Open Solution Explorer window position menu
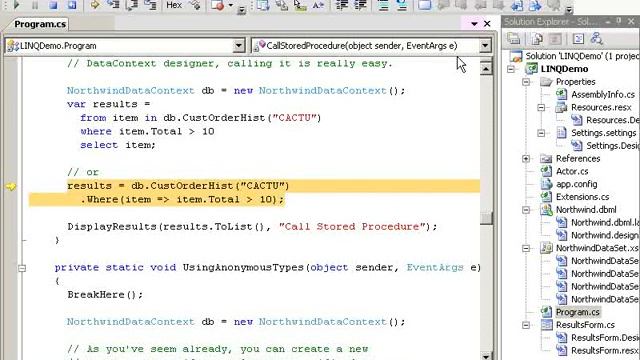 pos(607,21)
